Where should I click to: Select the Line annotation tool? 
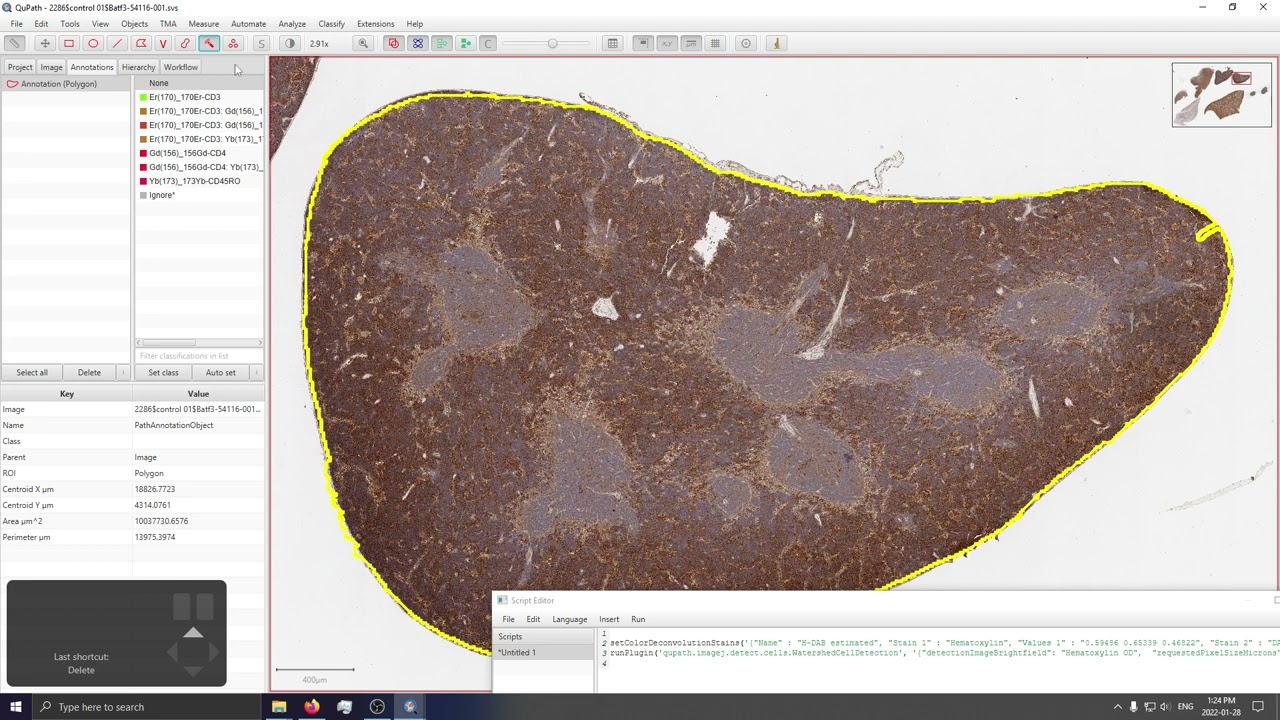117,43
